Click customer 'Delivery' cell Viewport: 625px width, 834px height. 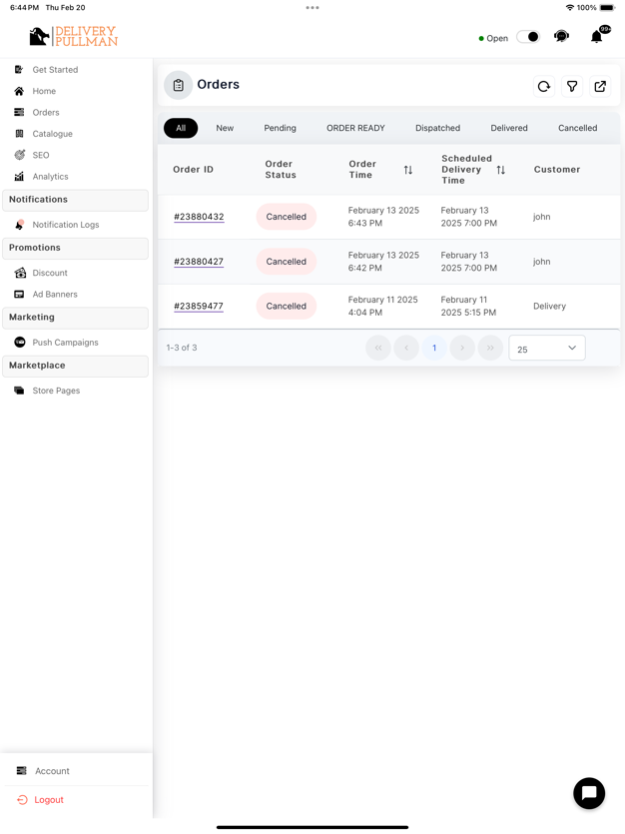tap(549, 306)
